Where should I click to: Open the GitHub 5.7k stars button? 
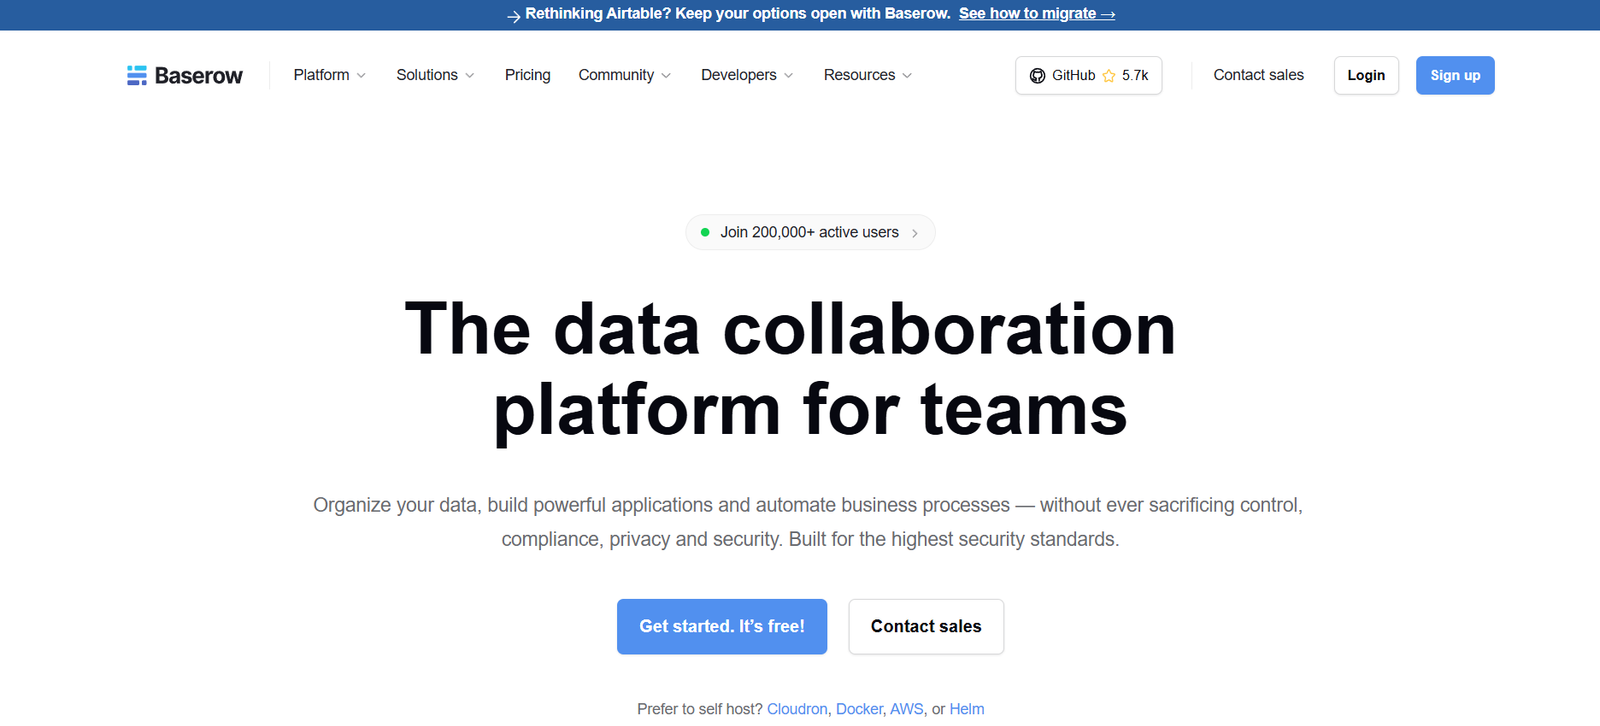click(x=1089, y=76)
